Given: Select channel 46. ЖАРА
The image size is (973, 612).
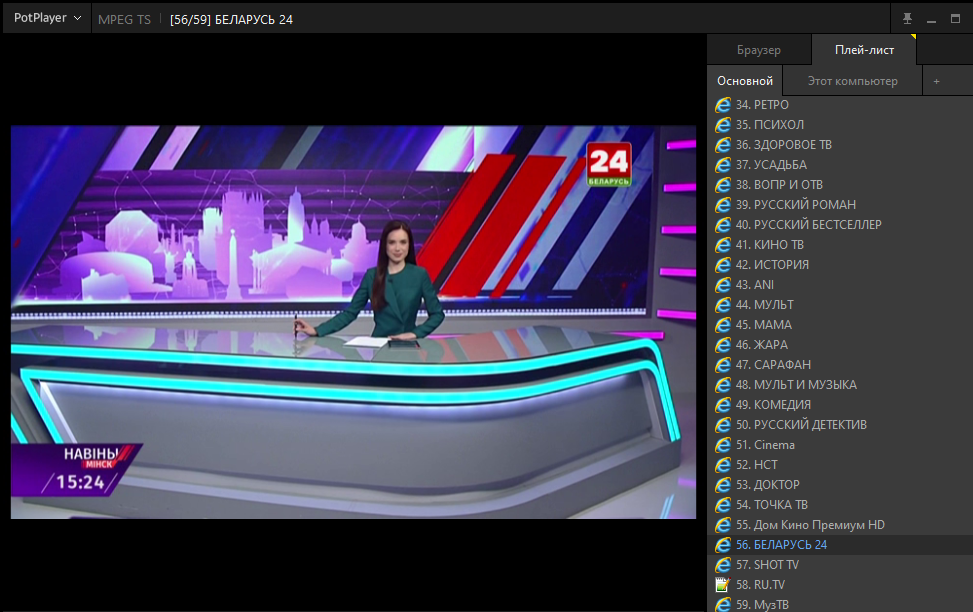Looking at the screenshot, I should click(x=840, y=344).
